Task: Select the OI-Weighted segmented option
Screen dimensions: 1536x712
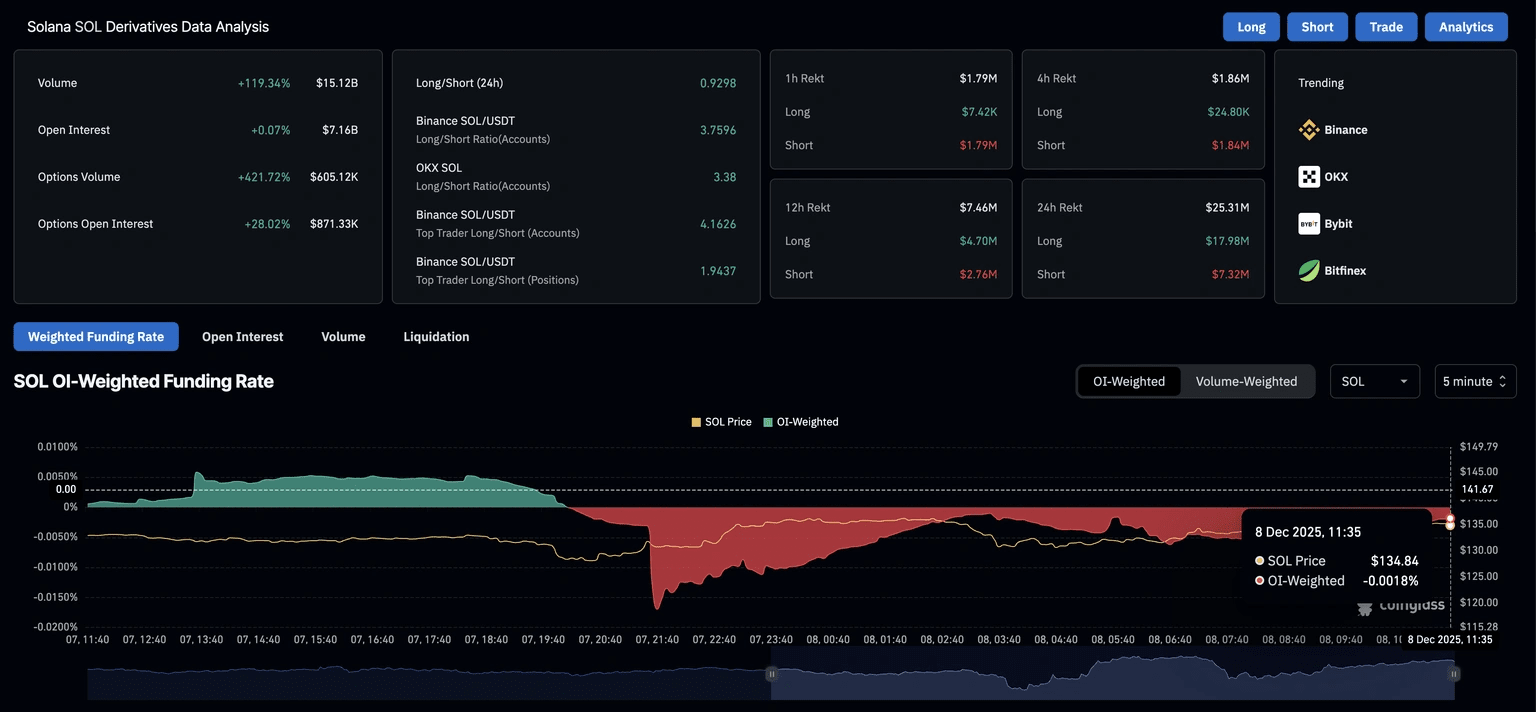Action: coord(1129,381)
